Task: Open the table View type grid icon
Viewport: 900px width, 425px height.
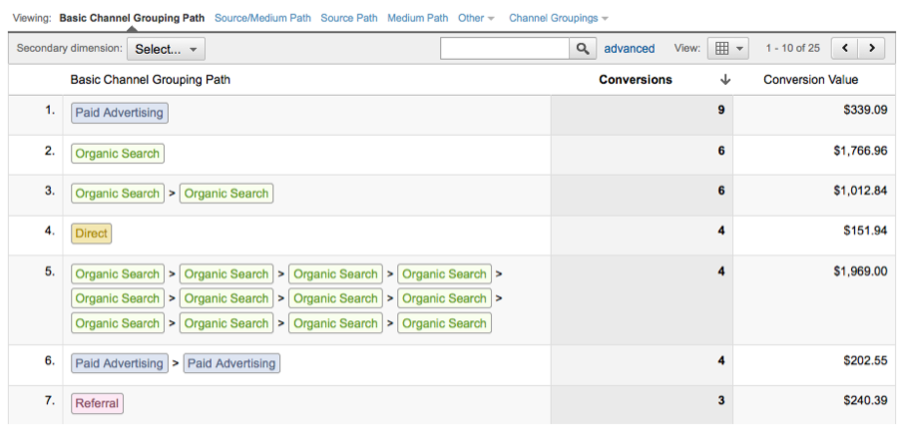Action: tap(727, 48)
